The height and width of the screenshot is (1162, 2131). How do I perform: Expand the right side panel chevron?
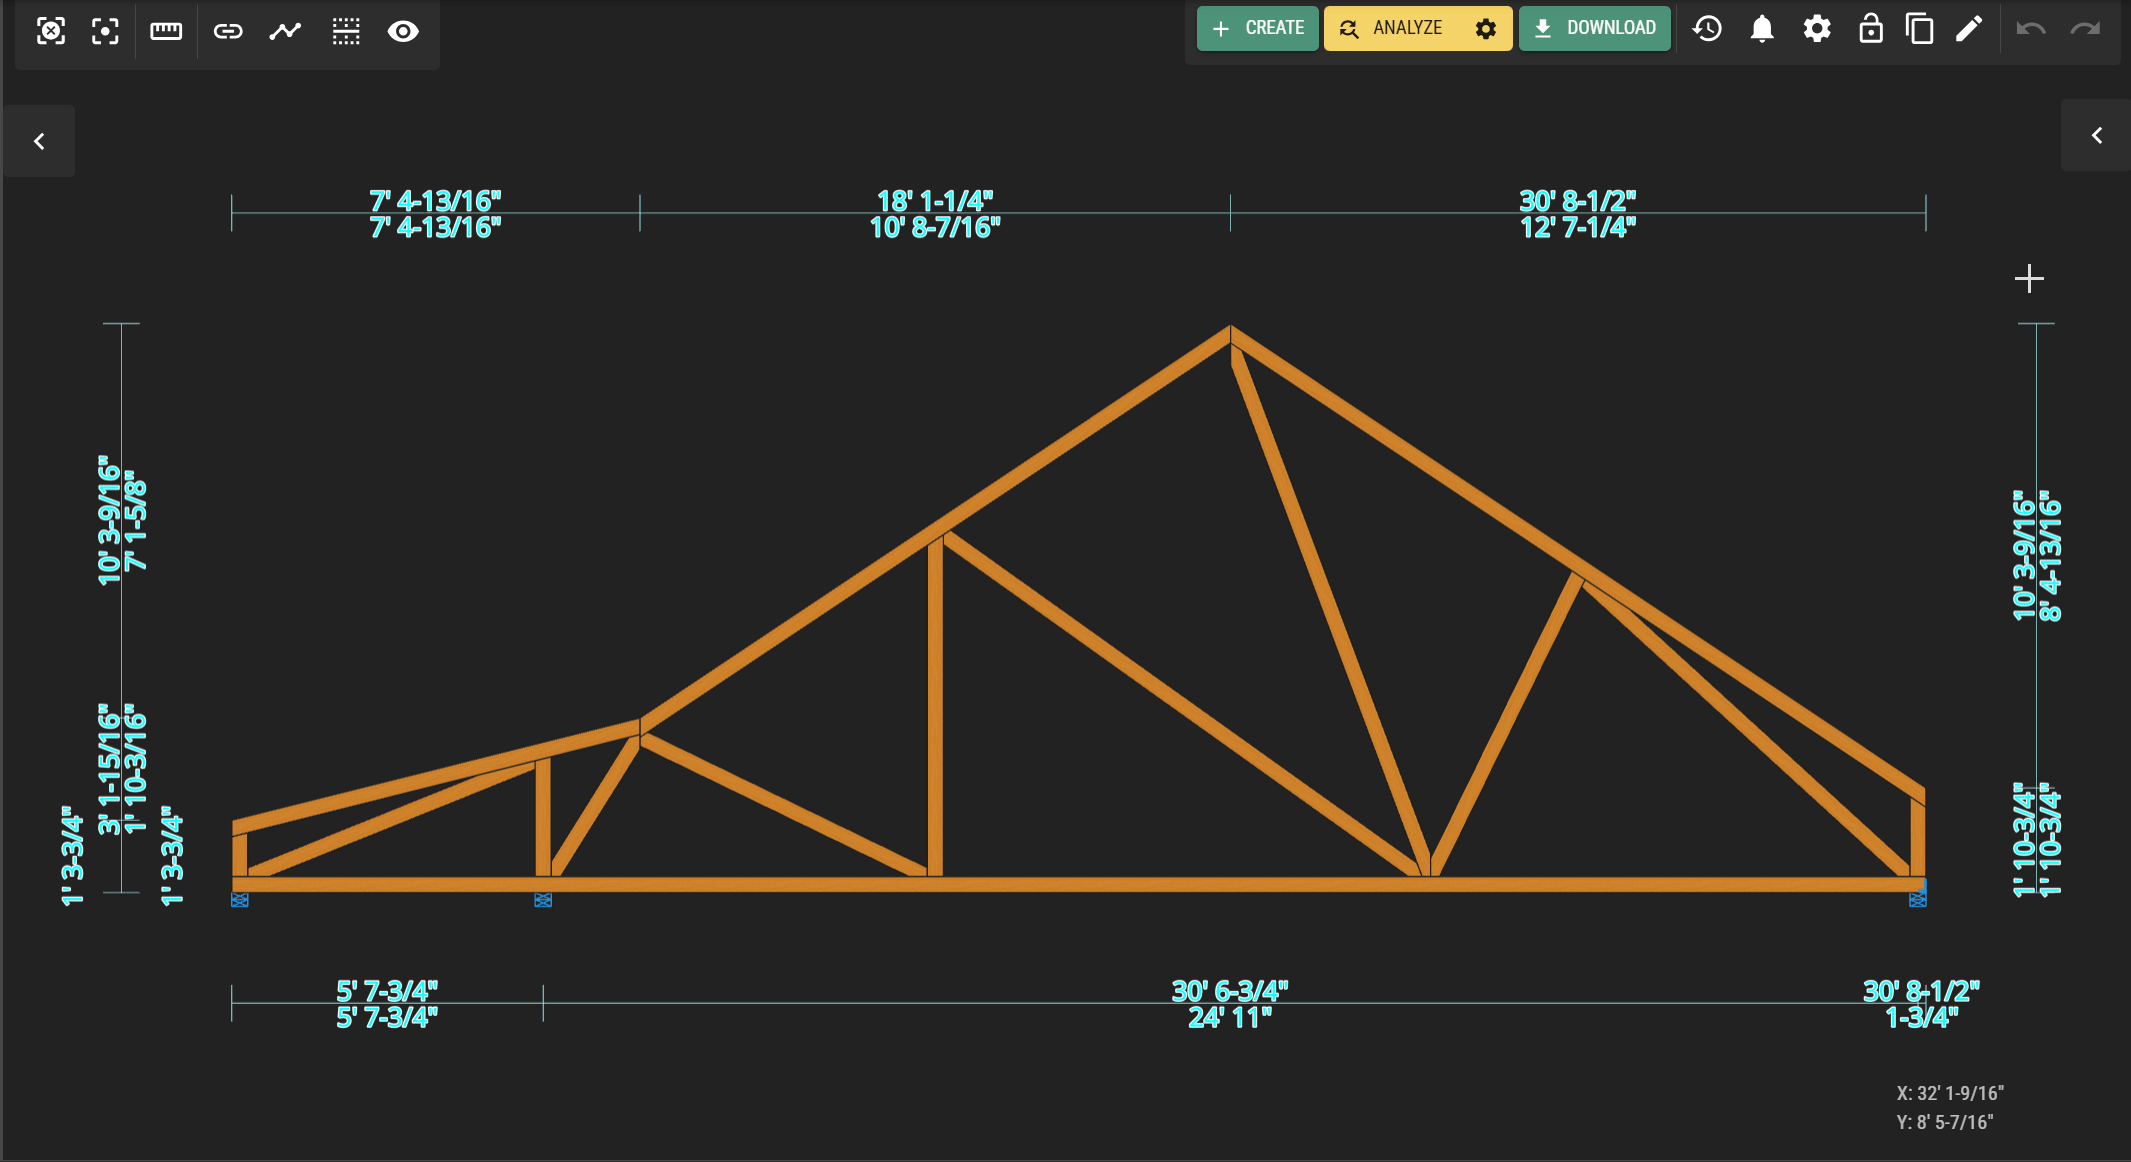tap(2097, 135)
